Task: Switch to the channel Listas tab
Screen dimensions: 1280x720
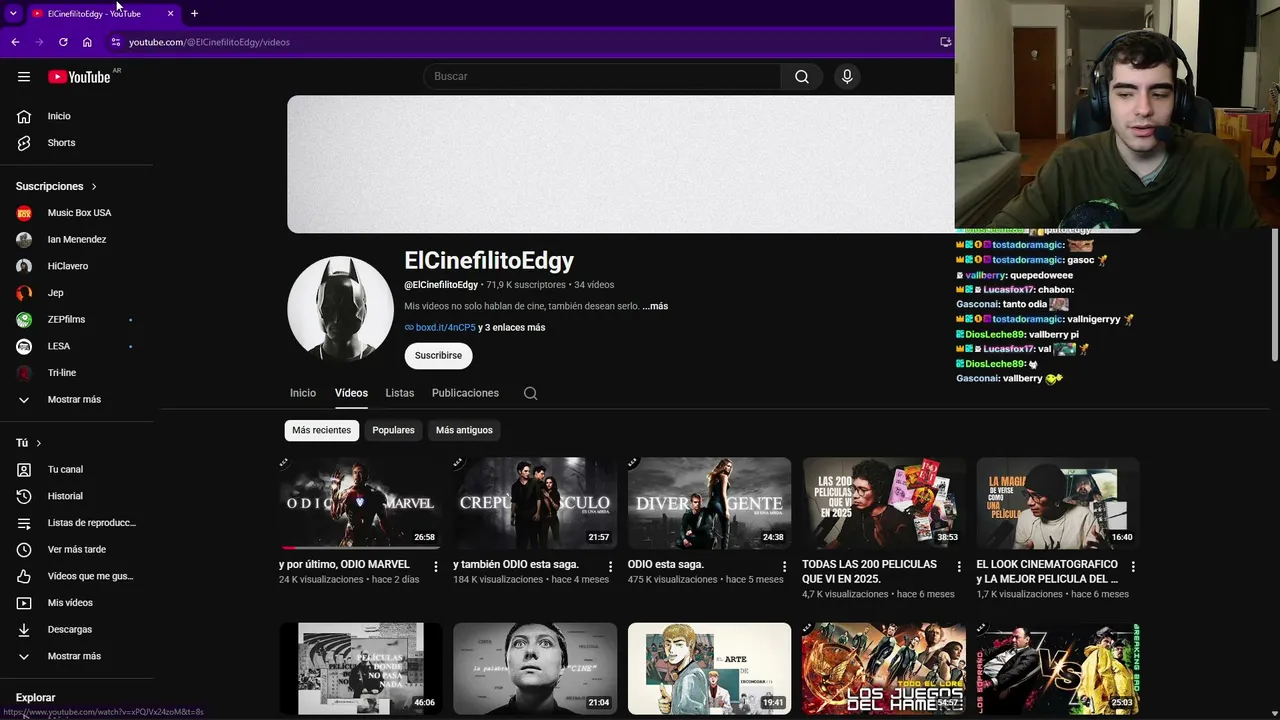Action: pos(400,393)
